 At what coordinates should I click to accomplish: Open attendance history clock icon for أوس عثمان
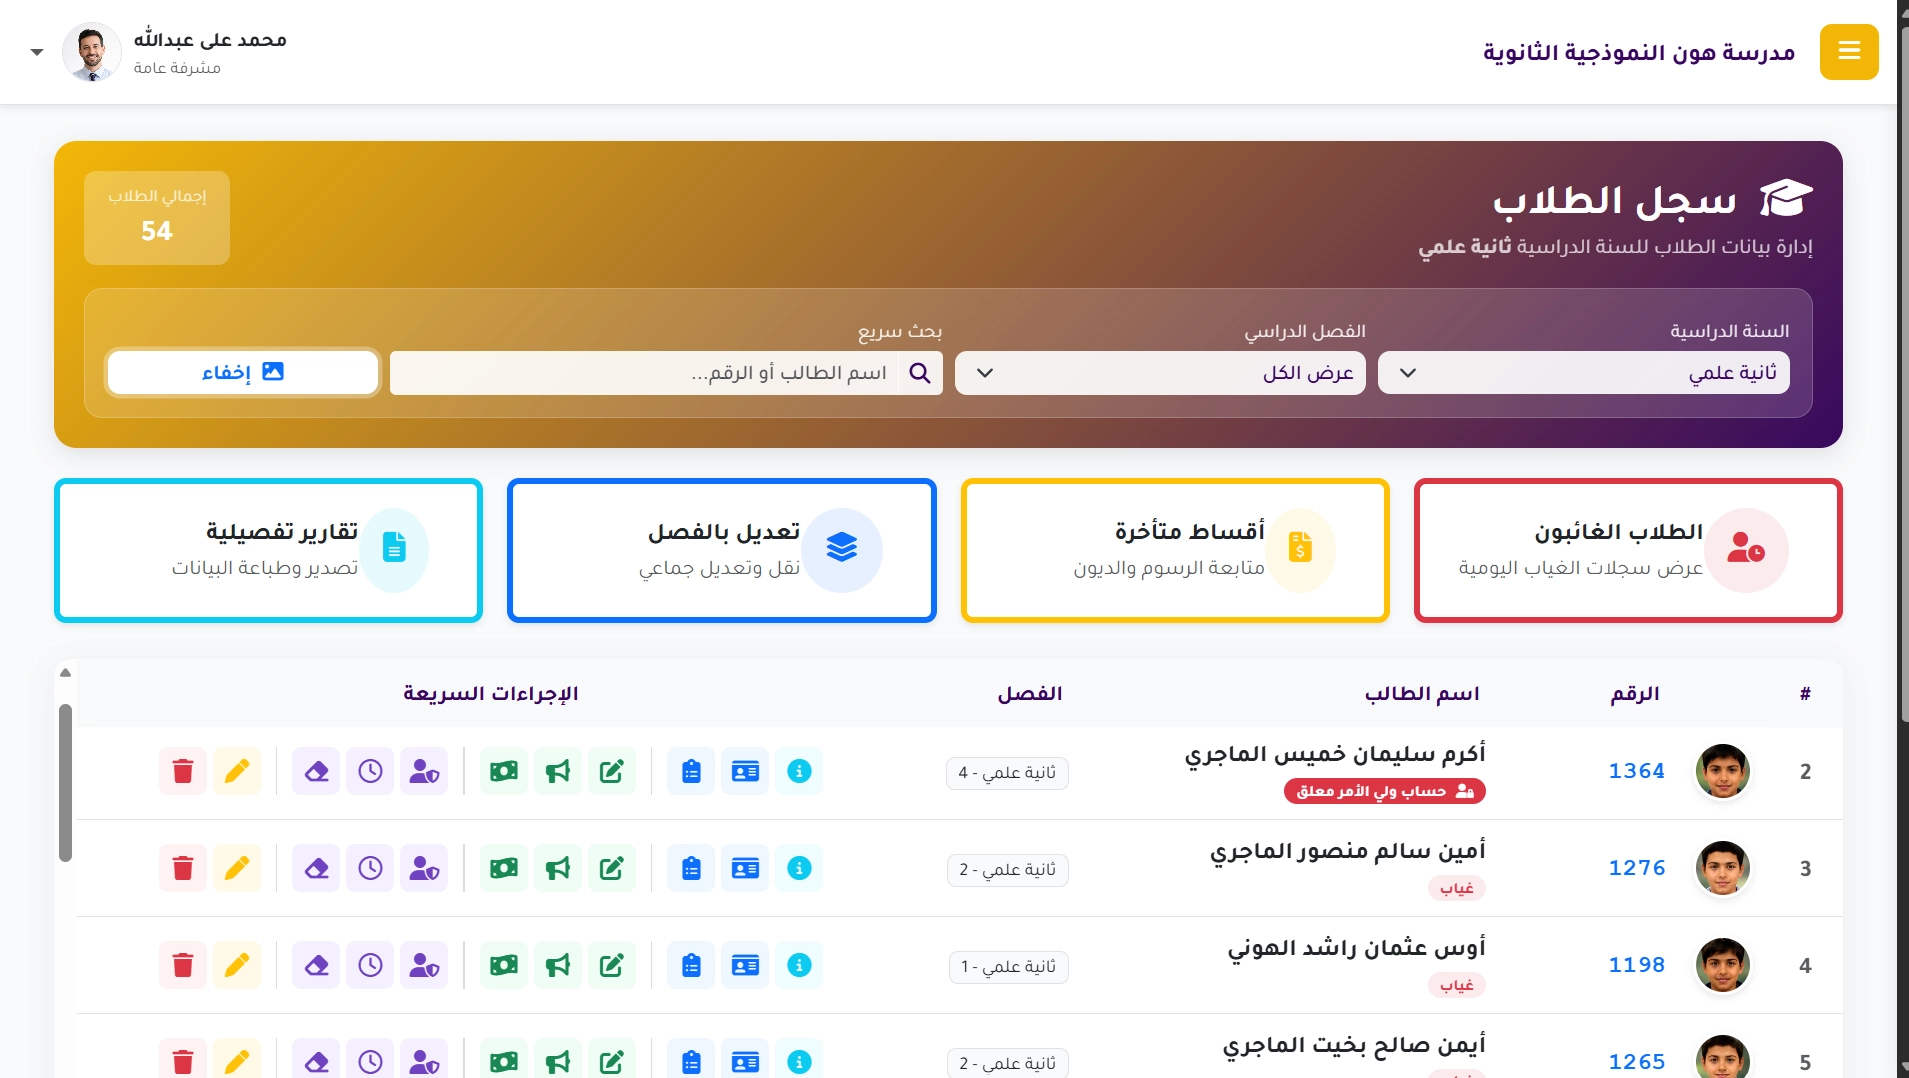pyautogui.click(x=370, y=965)
